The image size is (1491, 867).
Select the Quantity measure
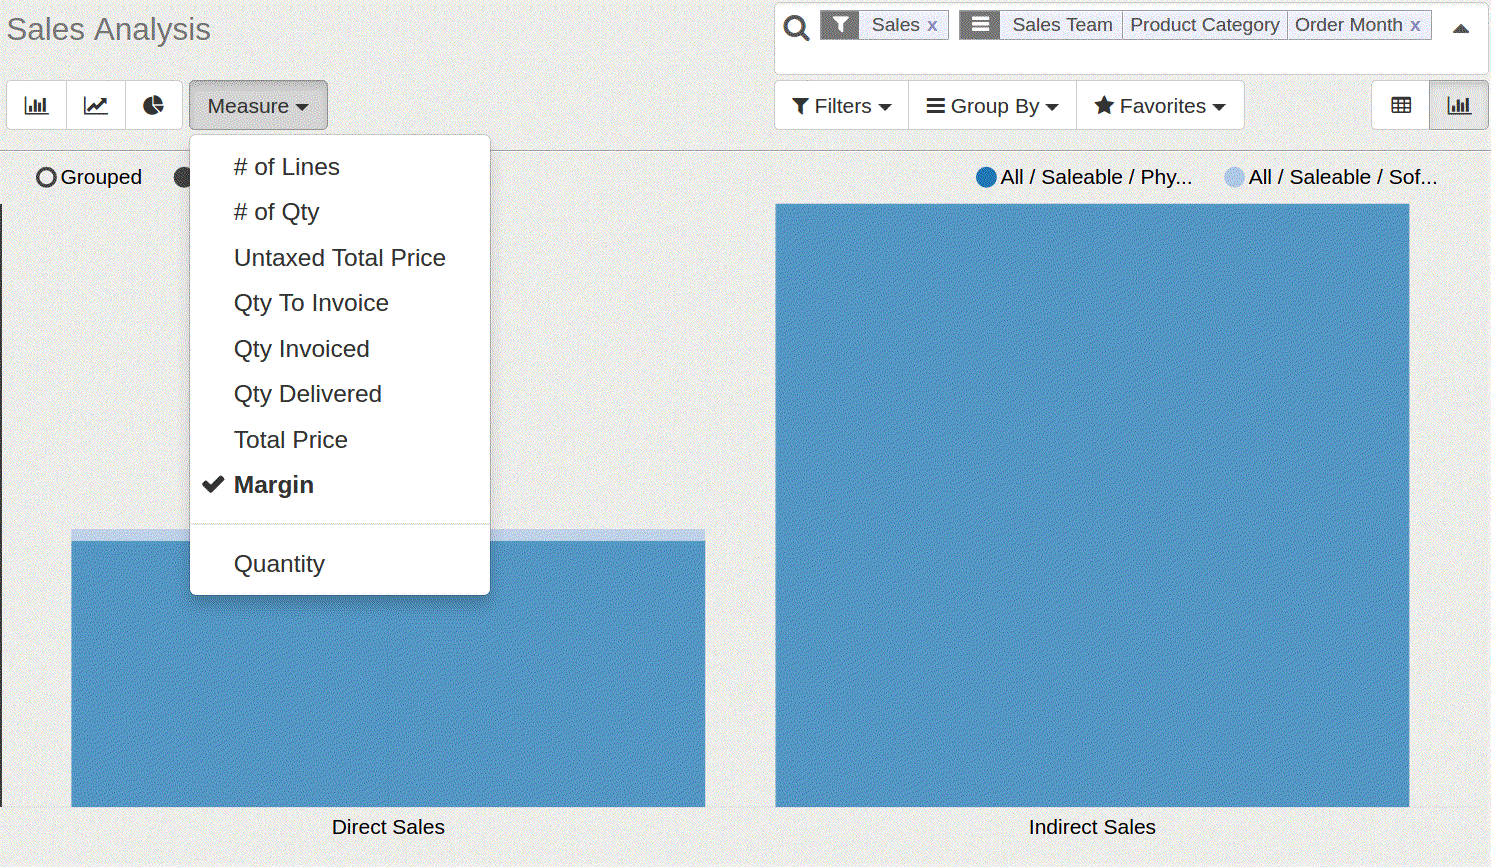[x=340, y=564]
